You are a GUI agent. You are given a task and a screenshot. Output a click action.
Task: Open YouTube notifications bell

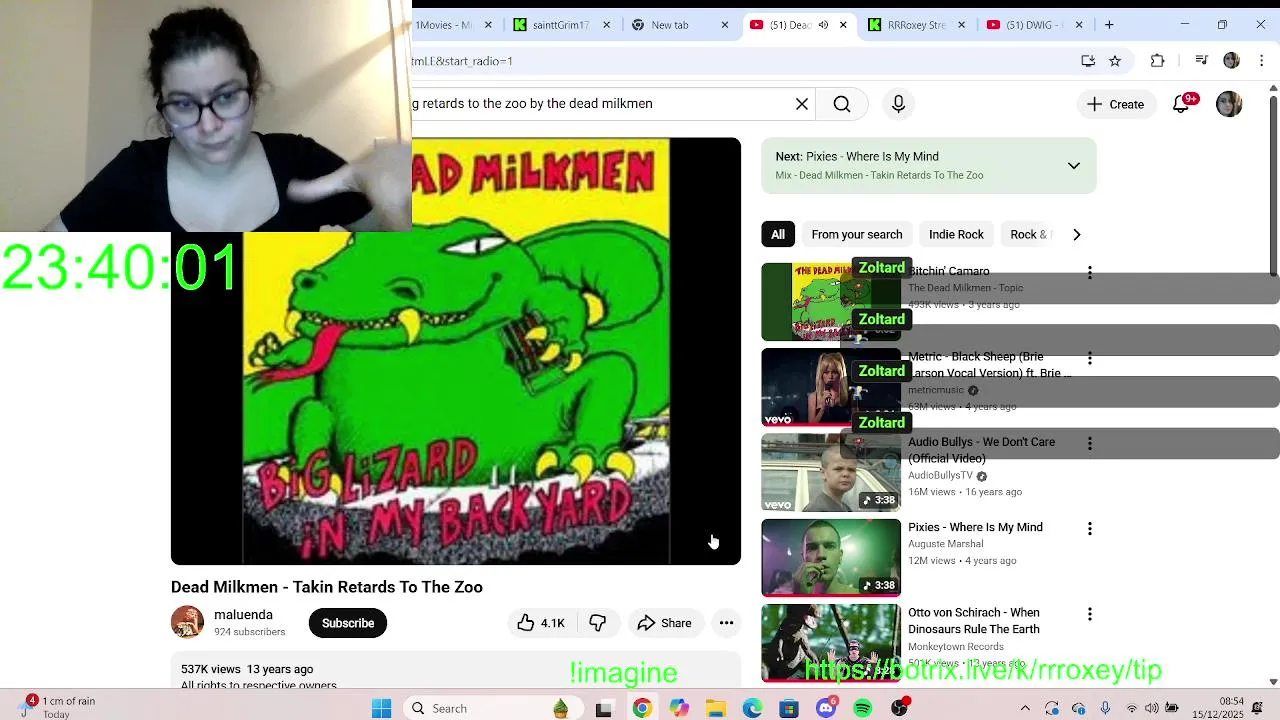[x=1182, y=104]
